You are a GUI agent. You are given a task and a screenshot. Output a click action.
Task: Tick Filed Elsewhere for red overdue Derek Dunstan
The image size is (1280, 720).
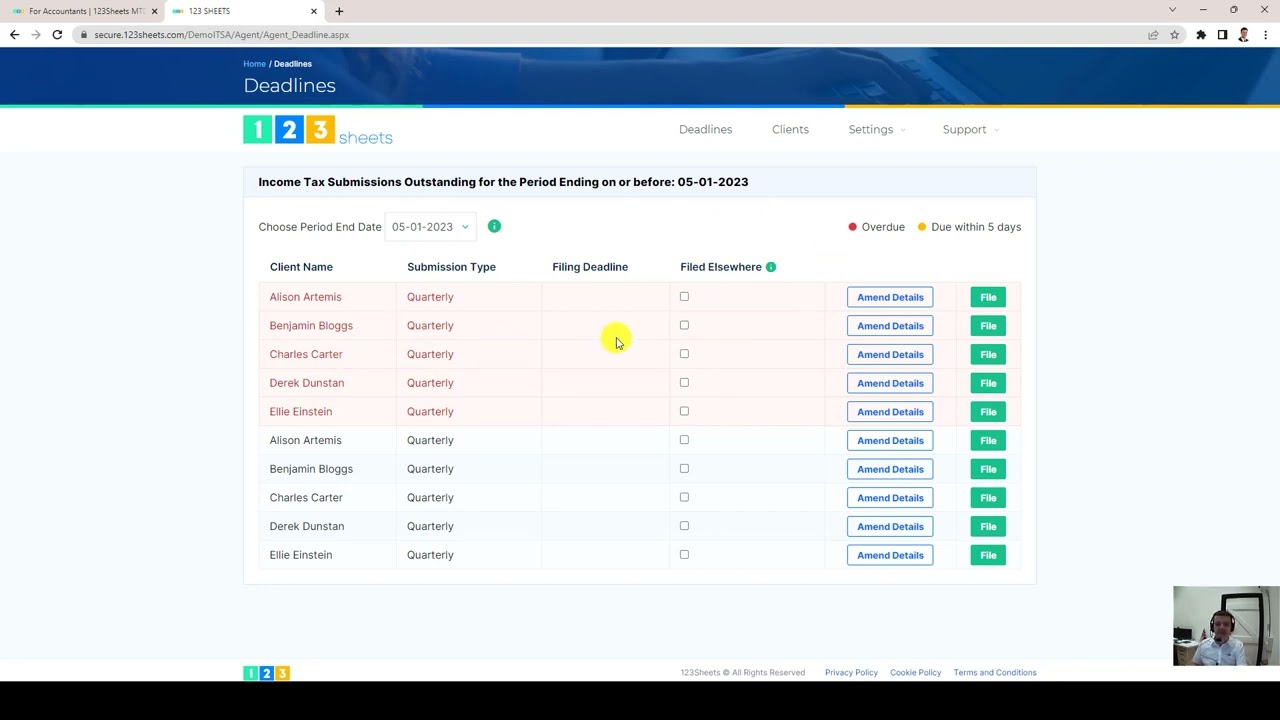[684, 382]
